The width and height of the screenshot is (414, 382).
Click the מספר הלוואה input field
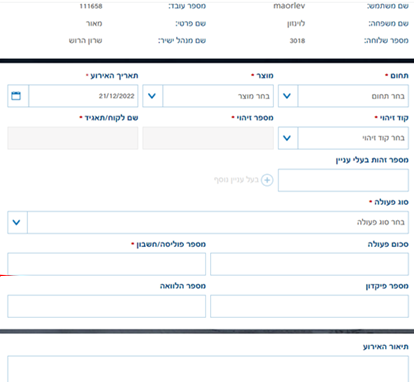pyautogui.click(x=107, y=306)
